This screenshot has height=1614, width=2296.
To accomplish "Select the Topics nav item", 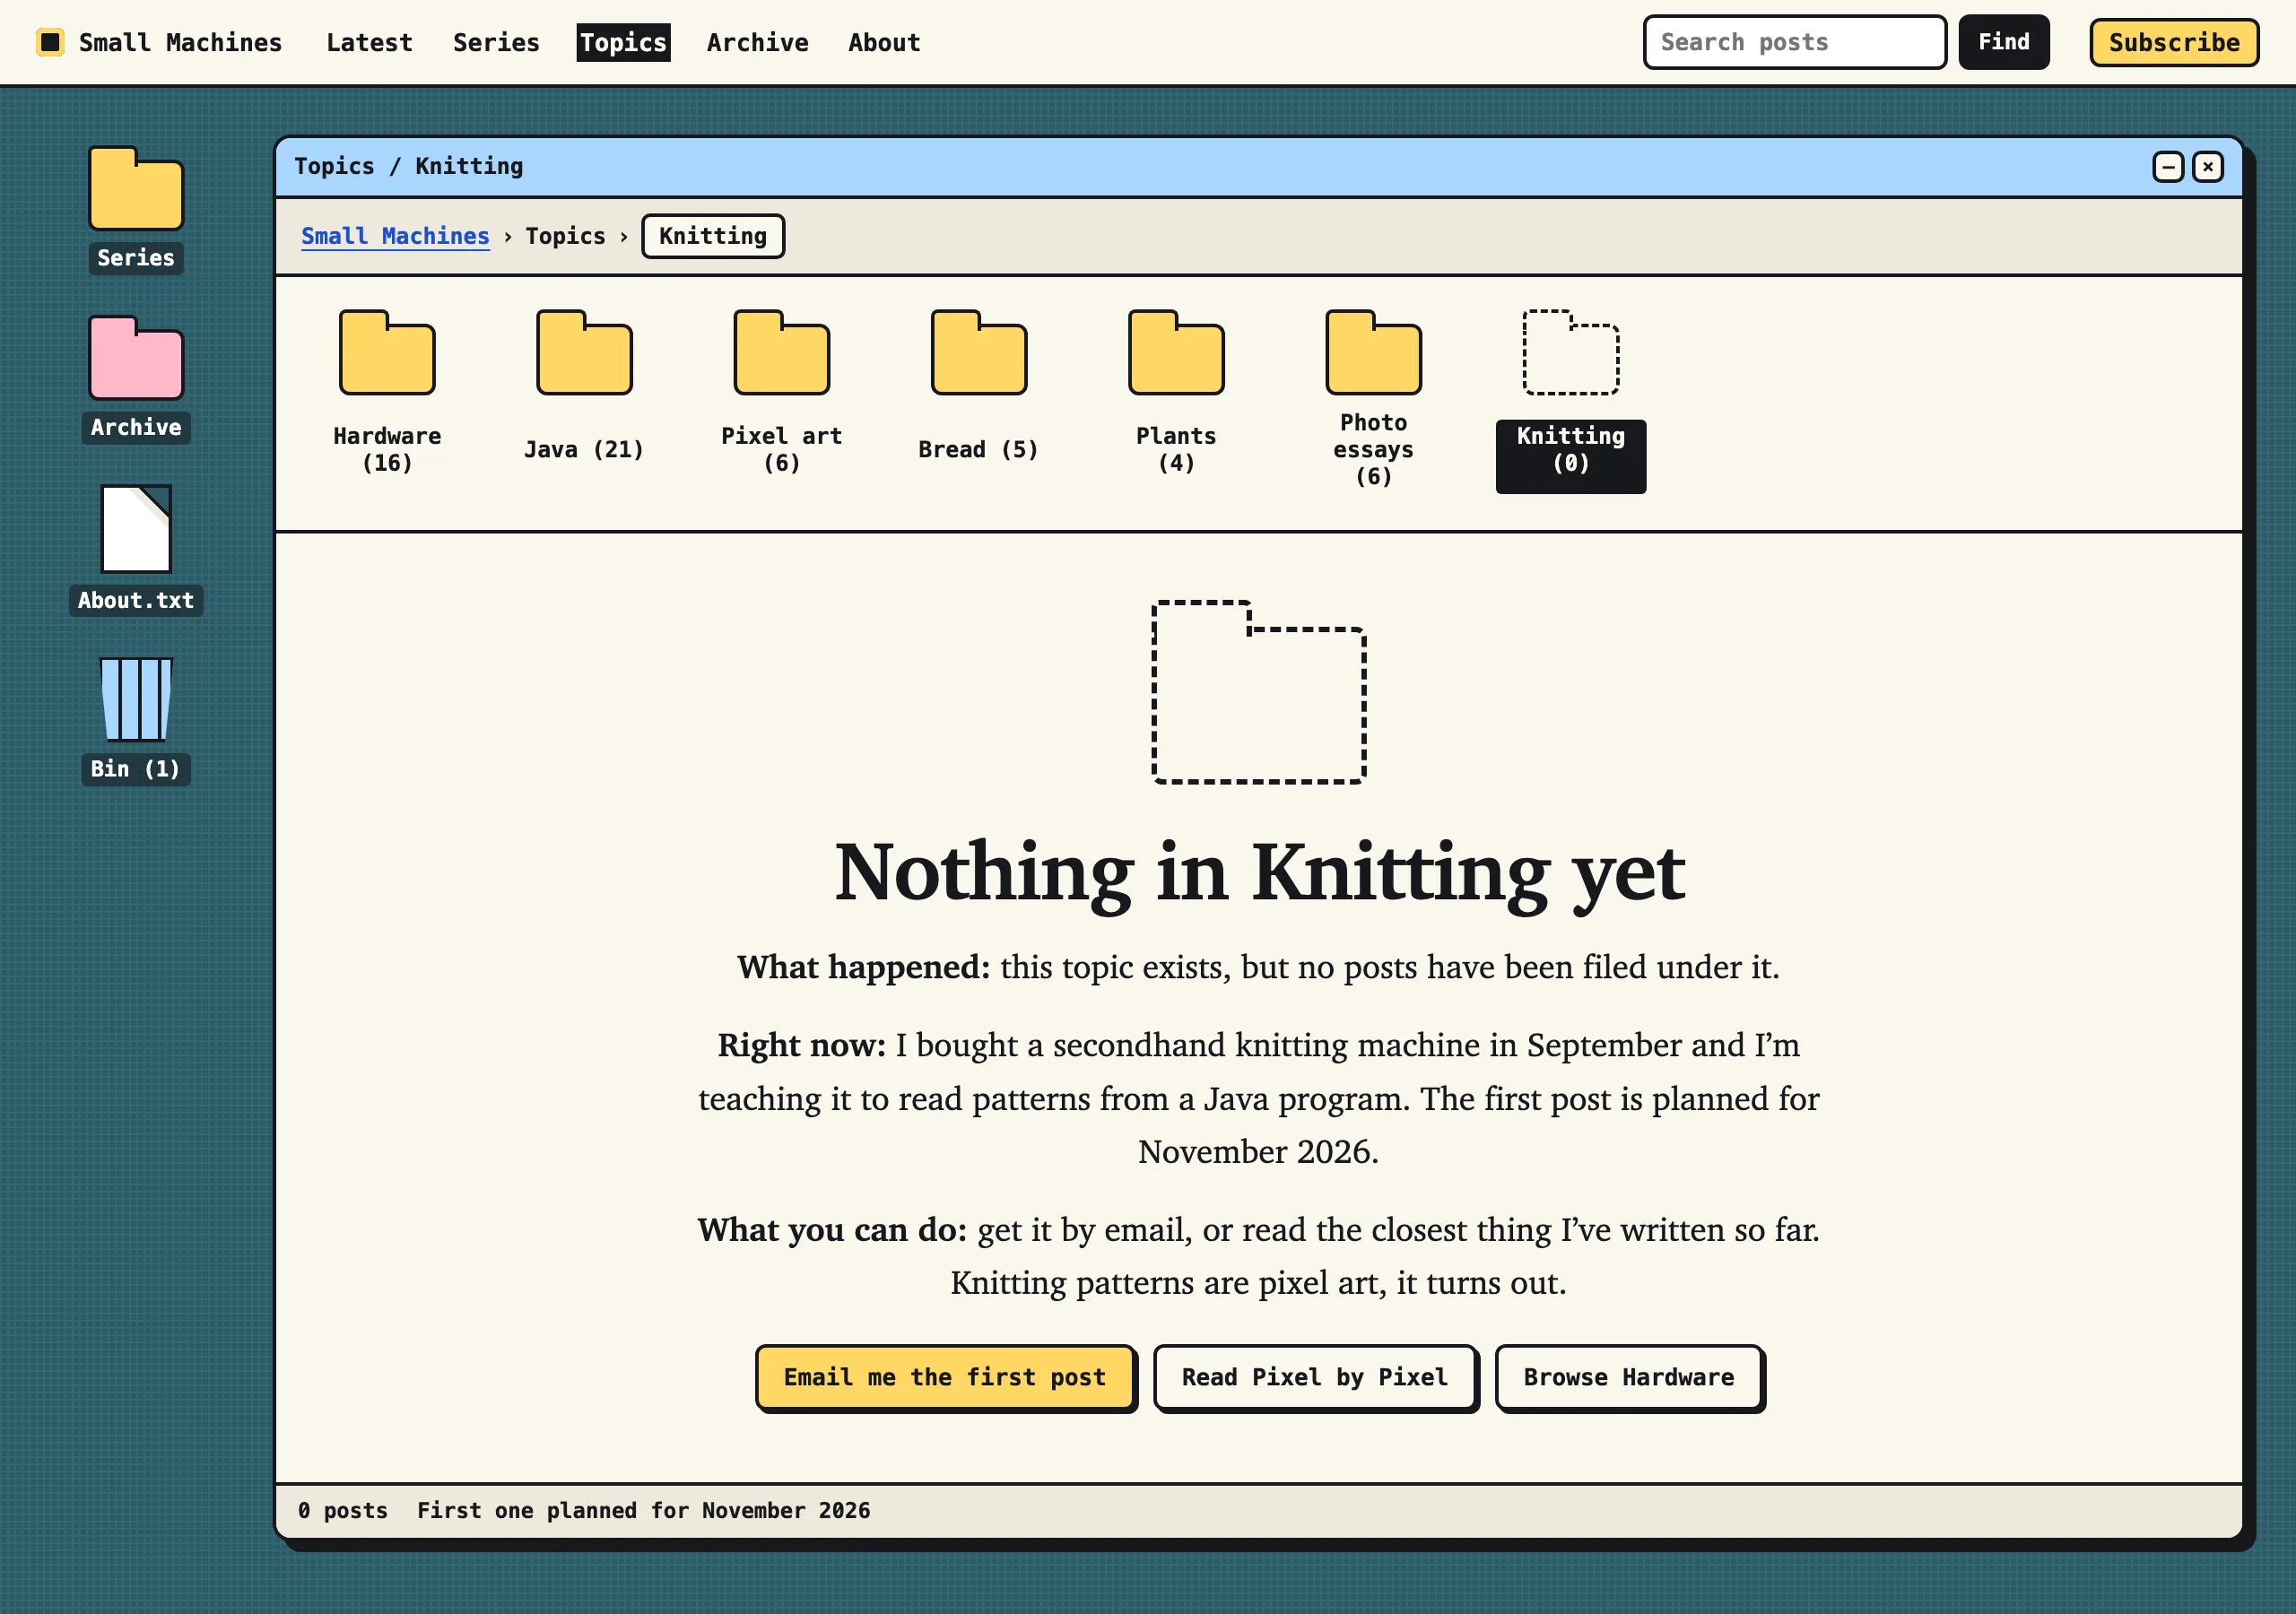I will [623, 42].
